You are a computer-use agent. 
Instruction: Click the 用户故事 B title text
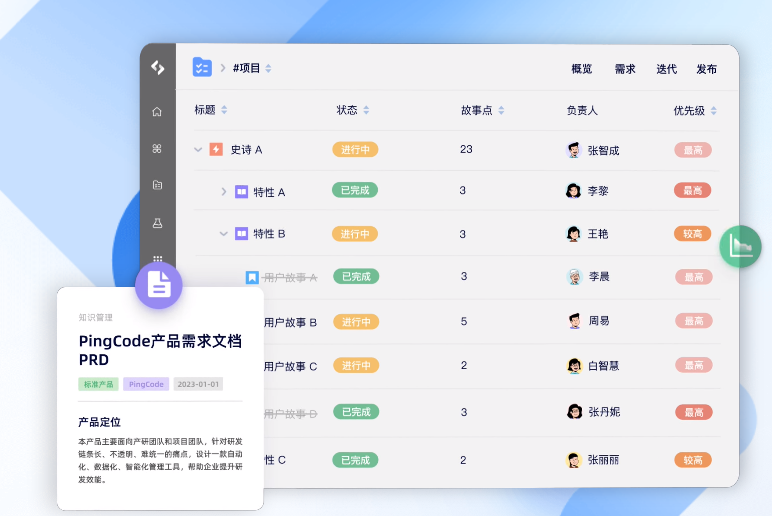[x=290, y=322]
